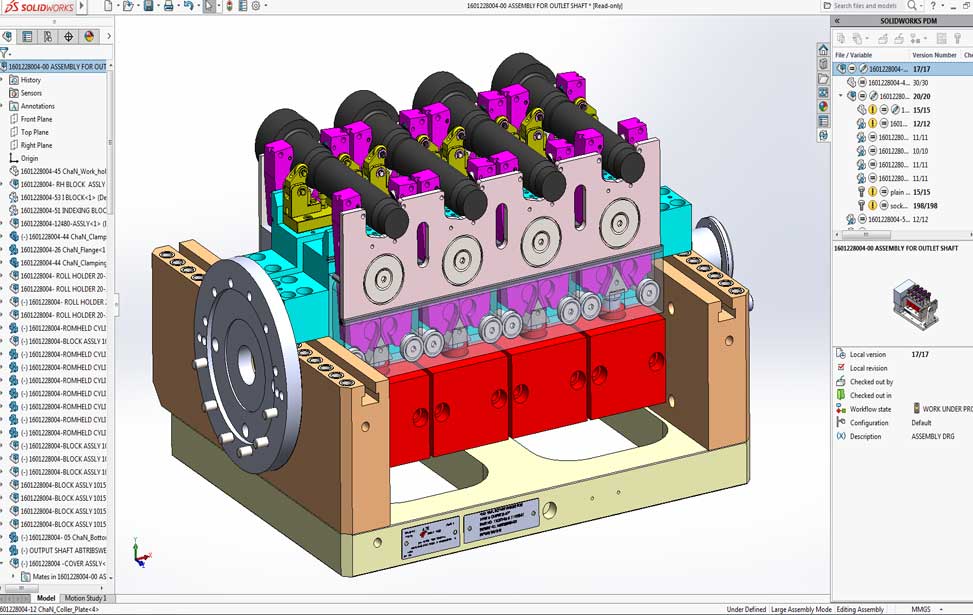Open the Appearances task pane icon
The width and height of the screenshot is (973, 615).
pos(823,107)
